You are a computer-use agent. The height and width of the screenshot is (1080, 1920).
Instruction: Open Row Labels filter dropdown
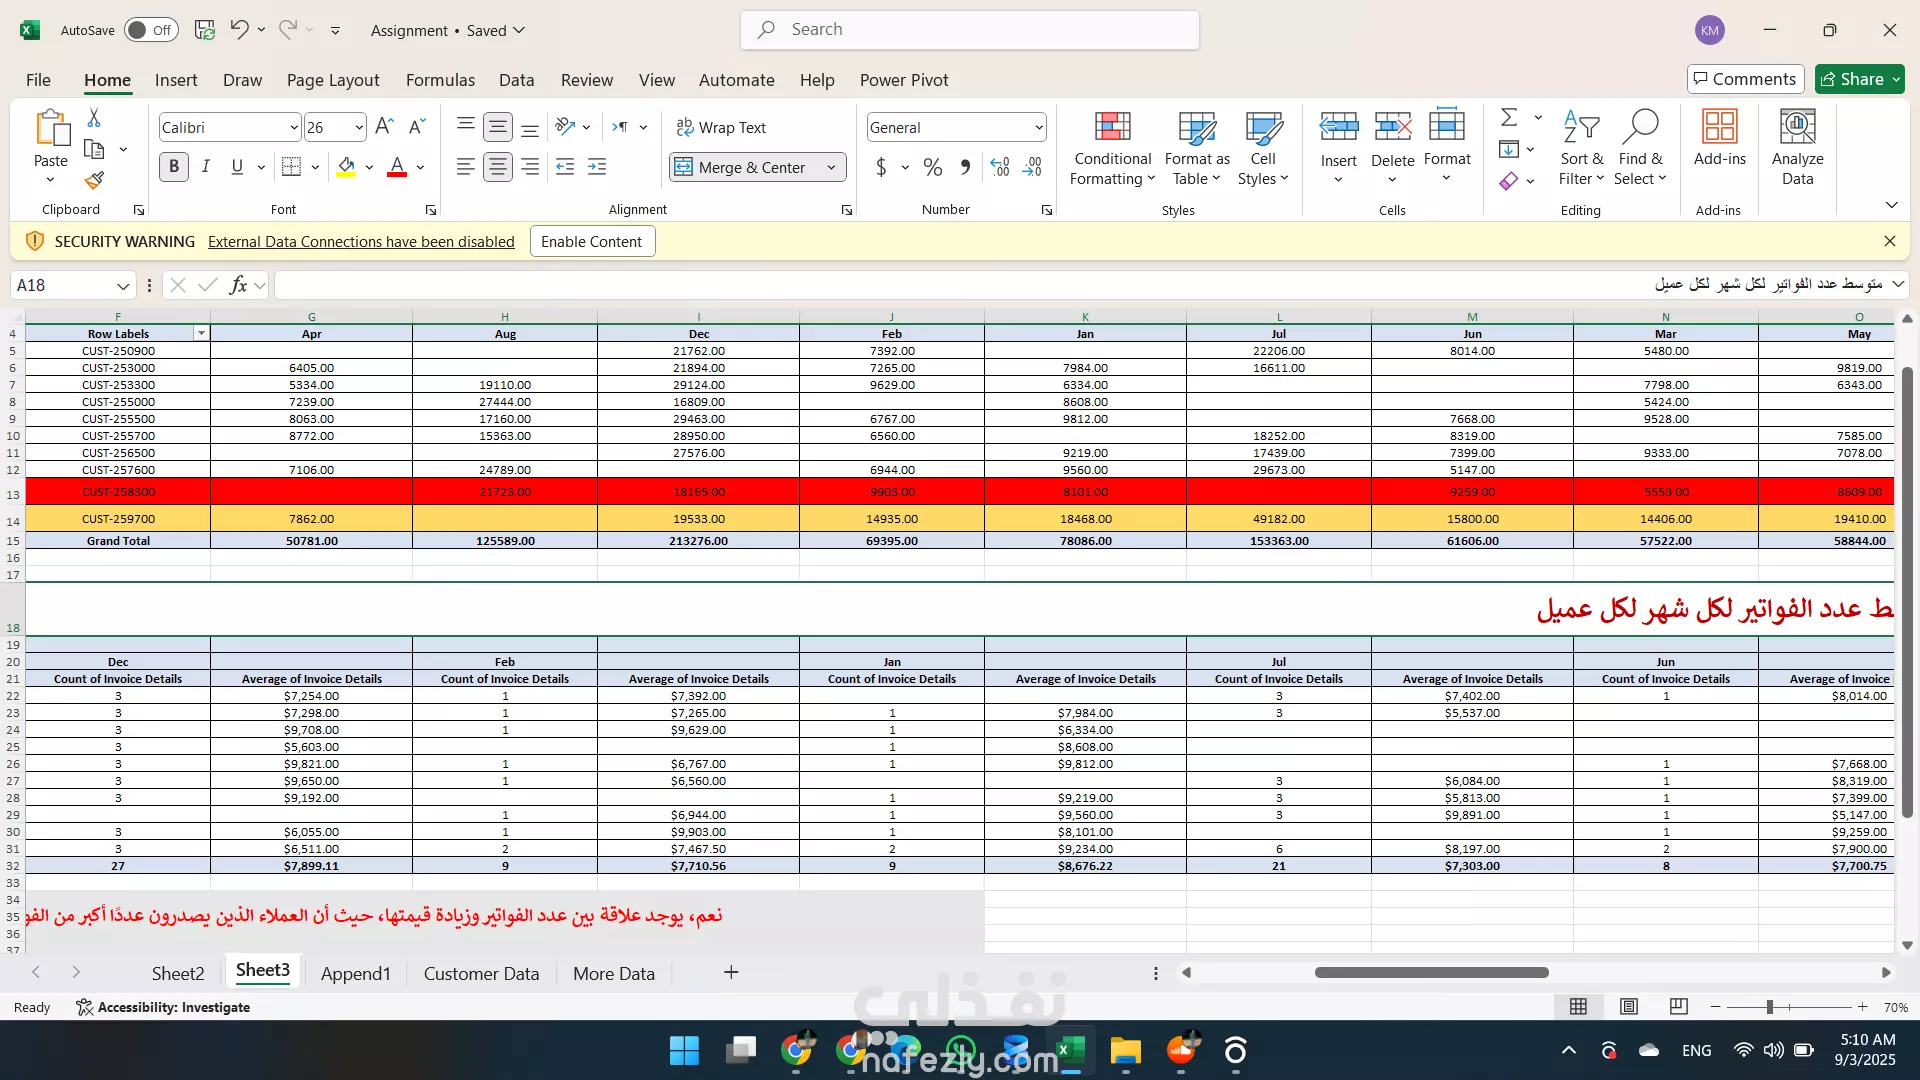pyautogui.click(x=201, y=334)
